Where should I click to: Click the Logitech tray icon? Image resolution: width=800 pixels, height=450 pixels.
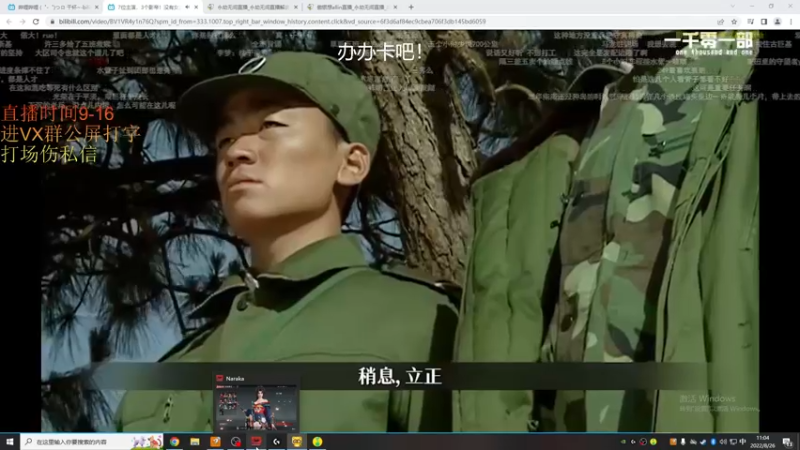pyautogui.click(x=633, y=442)
